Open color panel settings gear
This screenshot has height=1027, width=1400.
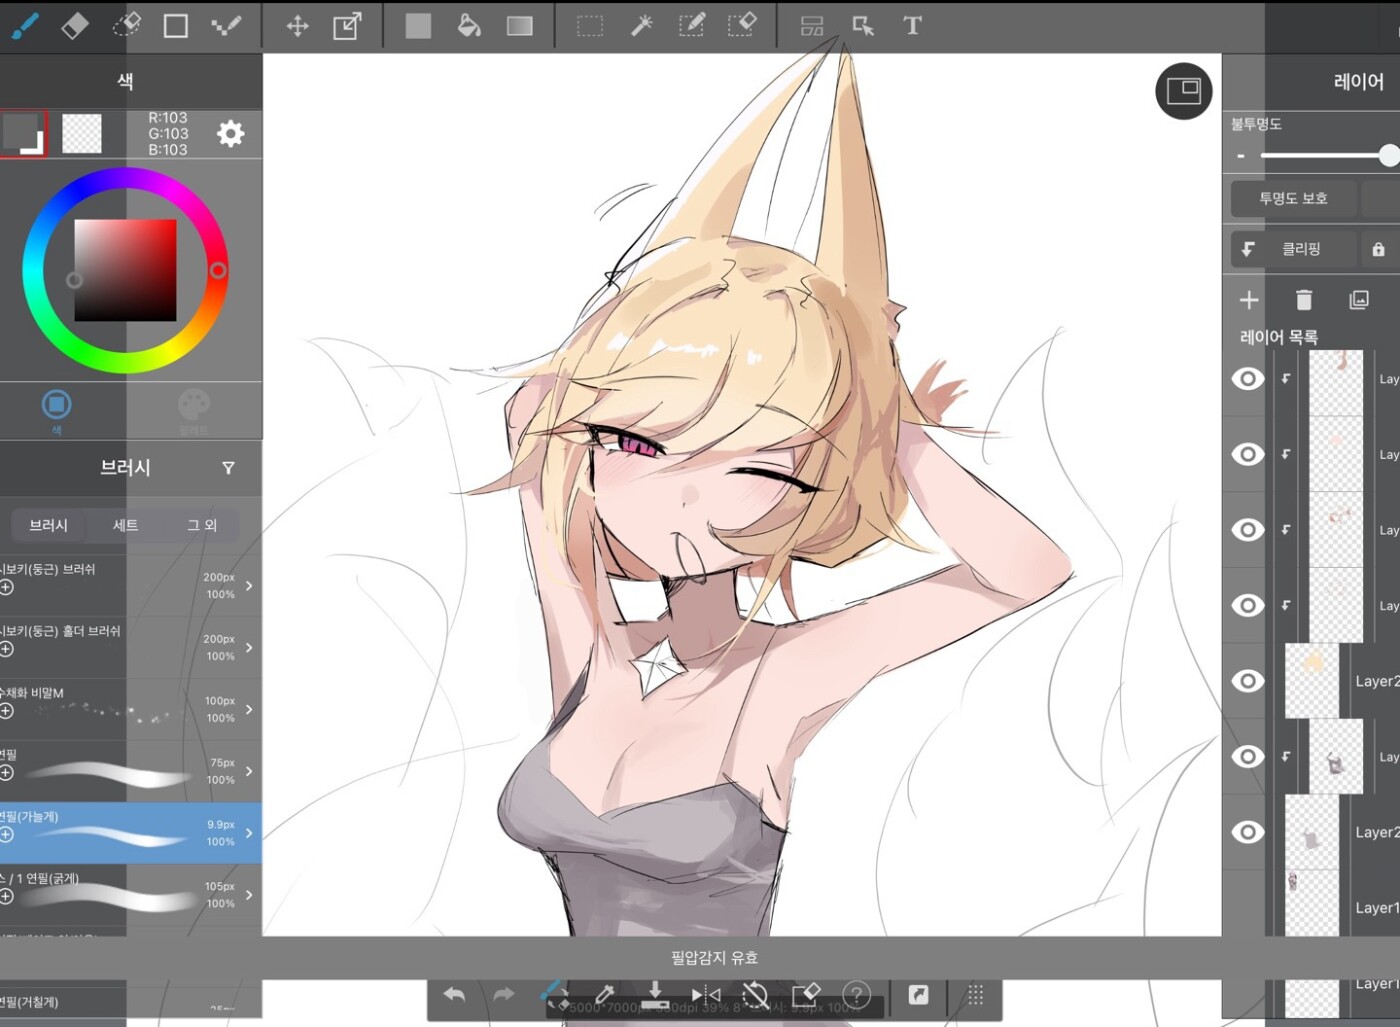(231, 134)
